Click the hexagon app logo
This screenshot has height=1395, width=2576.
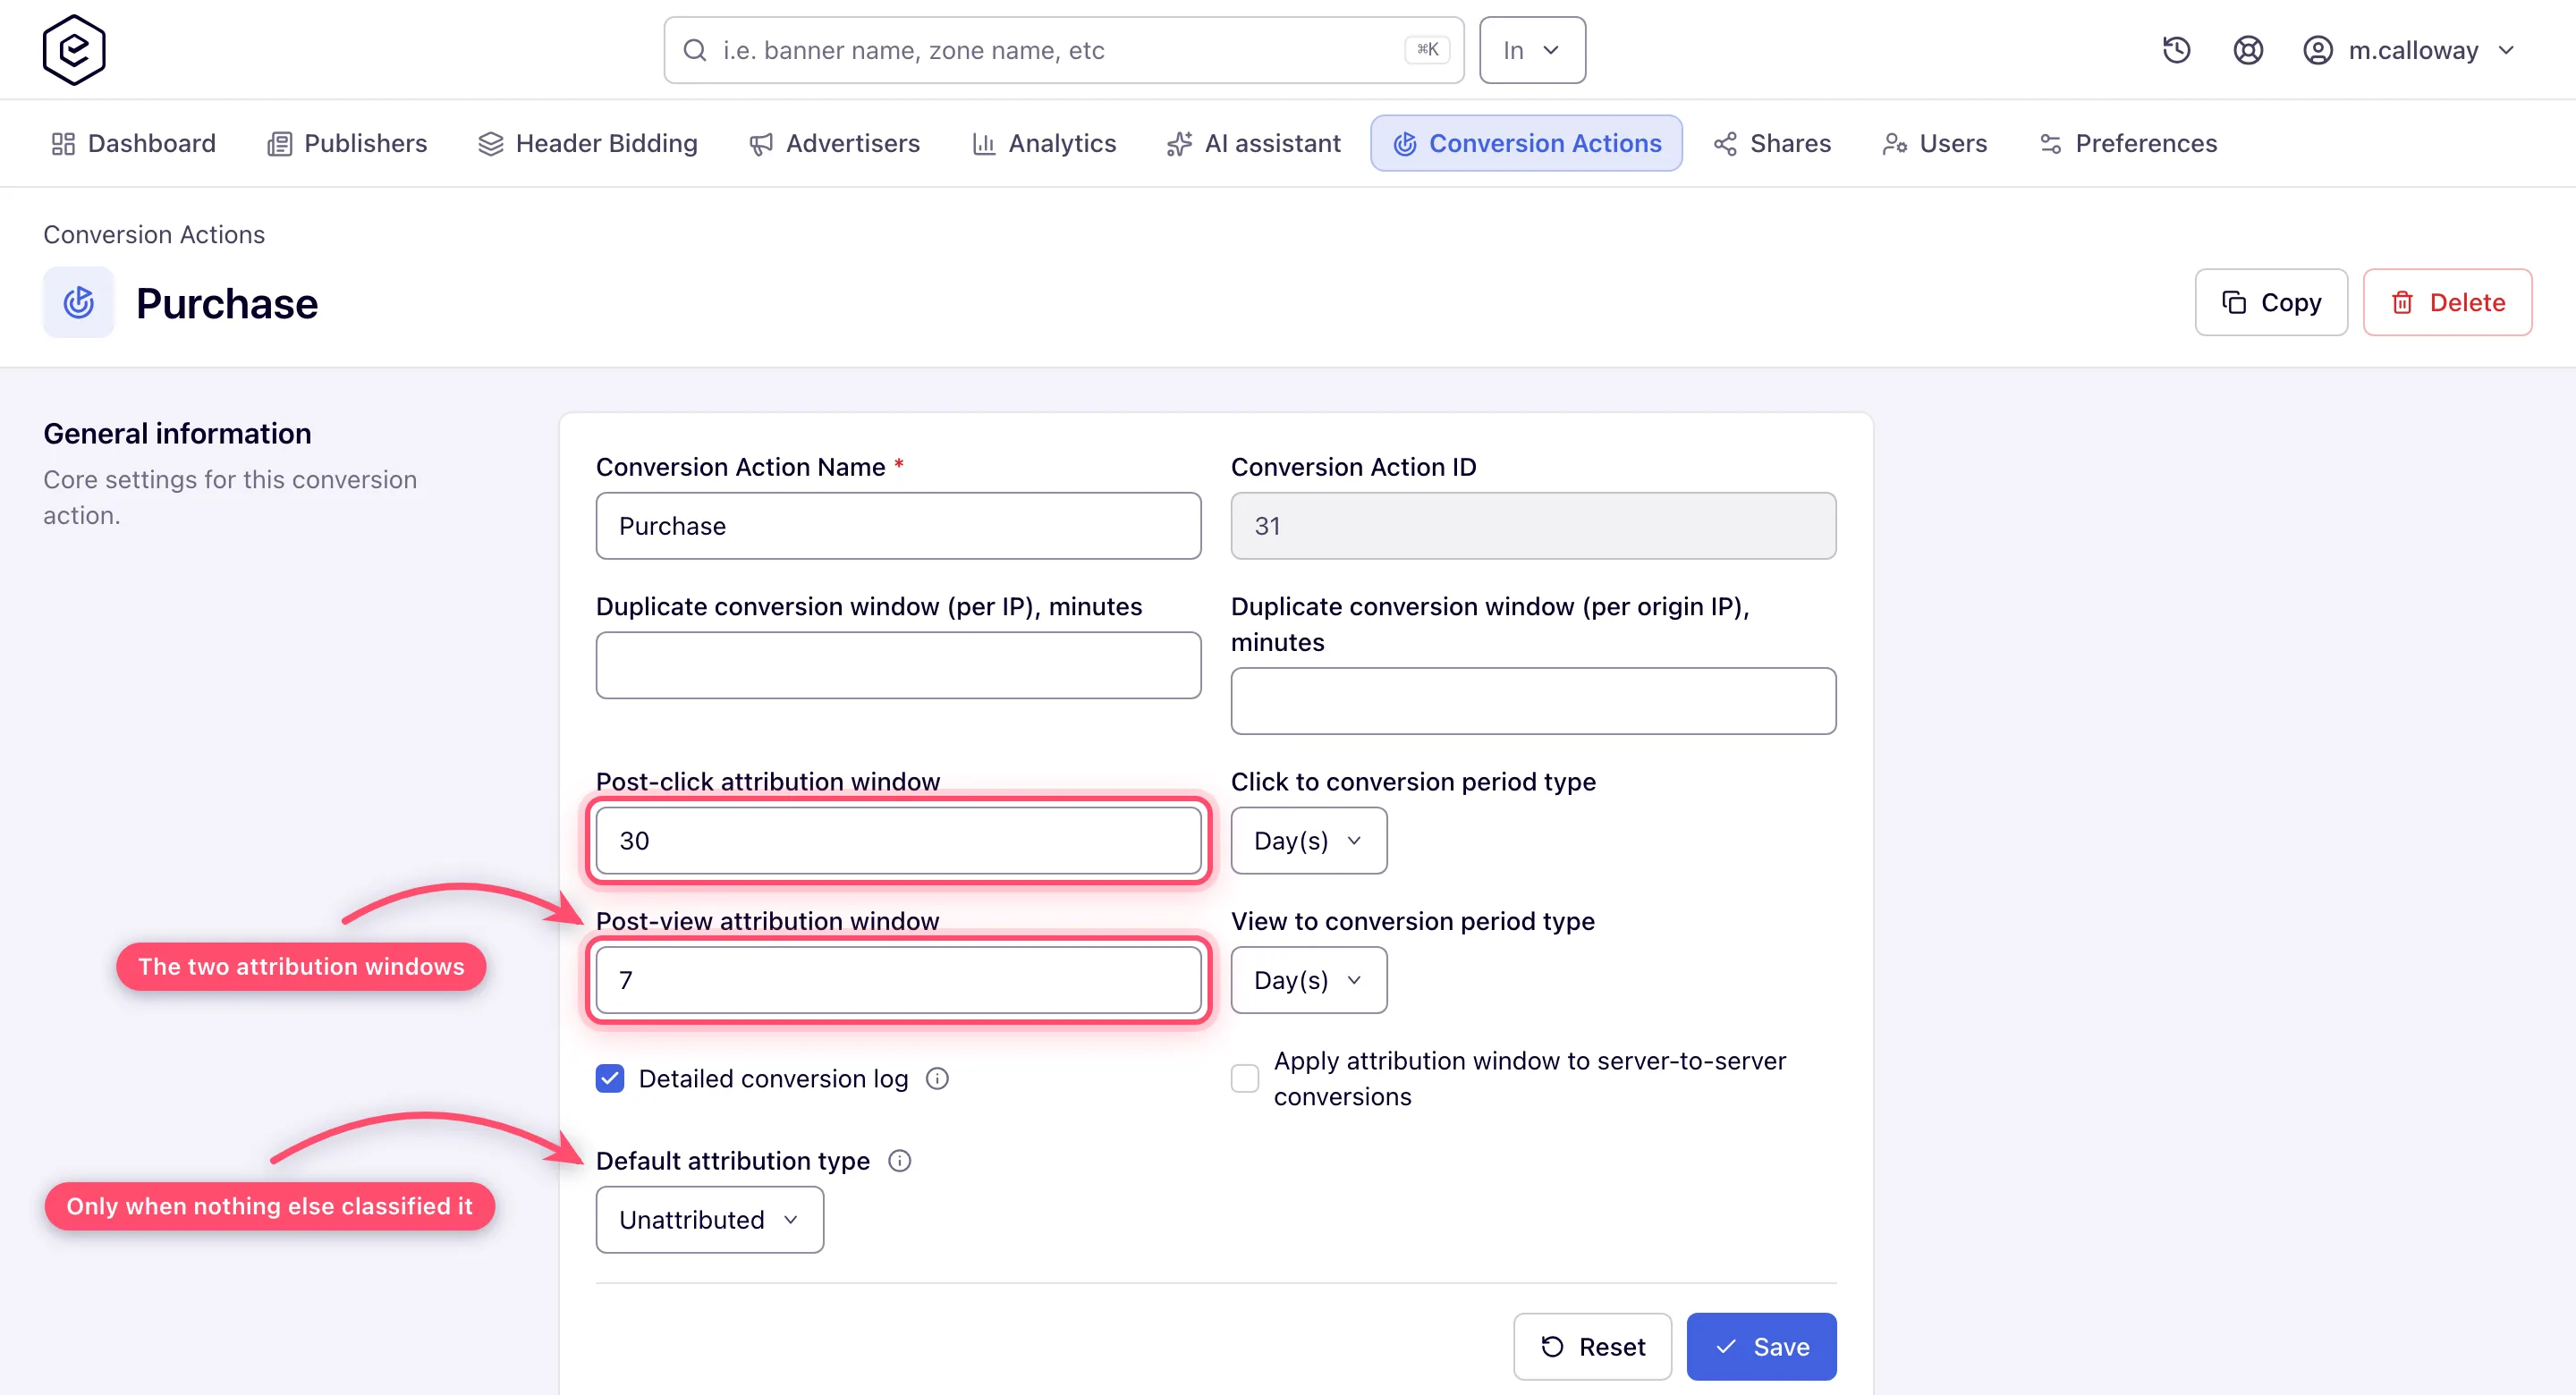(74, 50)
